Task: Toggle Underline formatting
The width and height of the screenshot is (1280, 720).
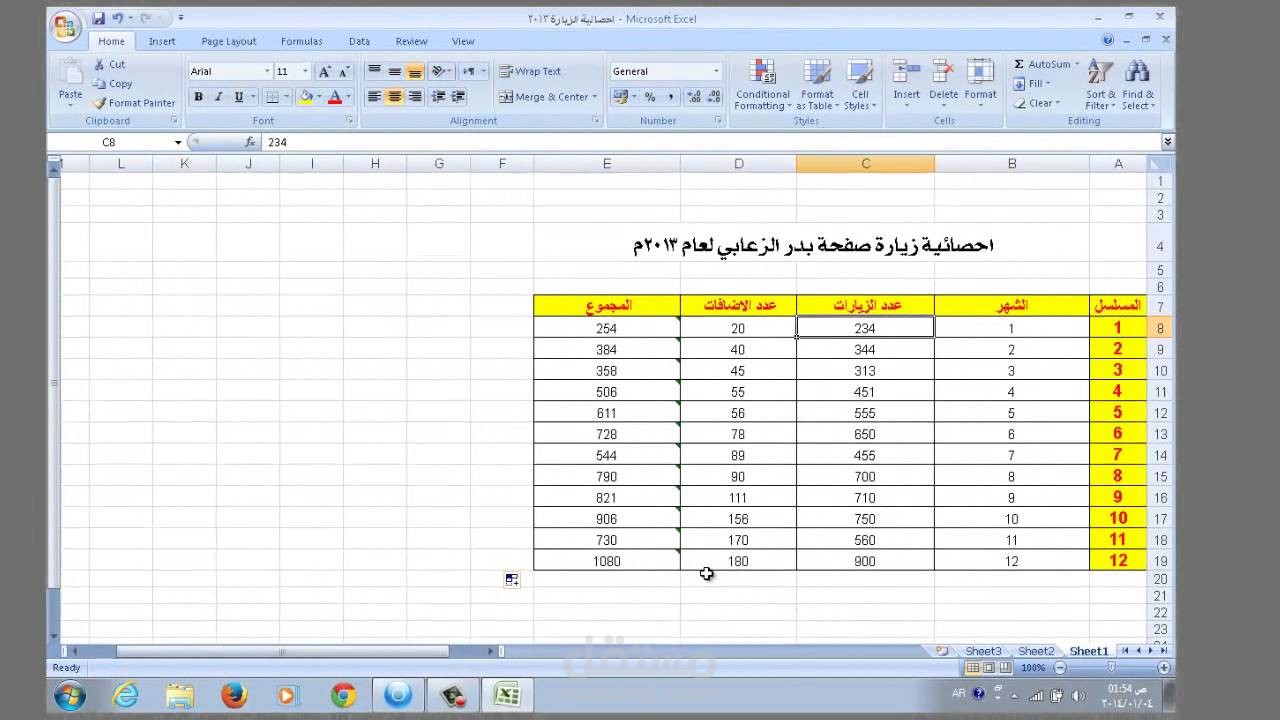Action: (x=238, y=97)
